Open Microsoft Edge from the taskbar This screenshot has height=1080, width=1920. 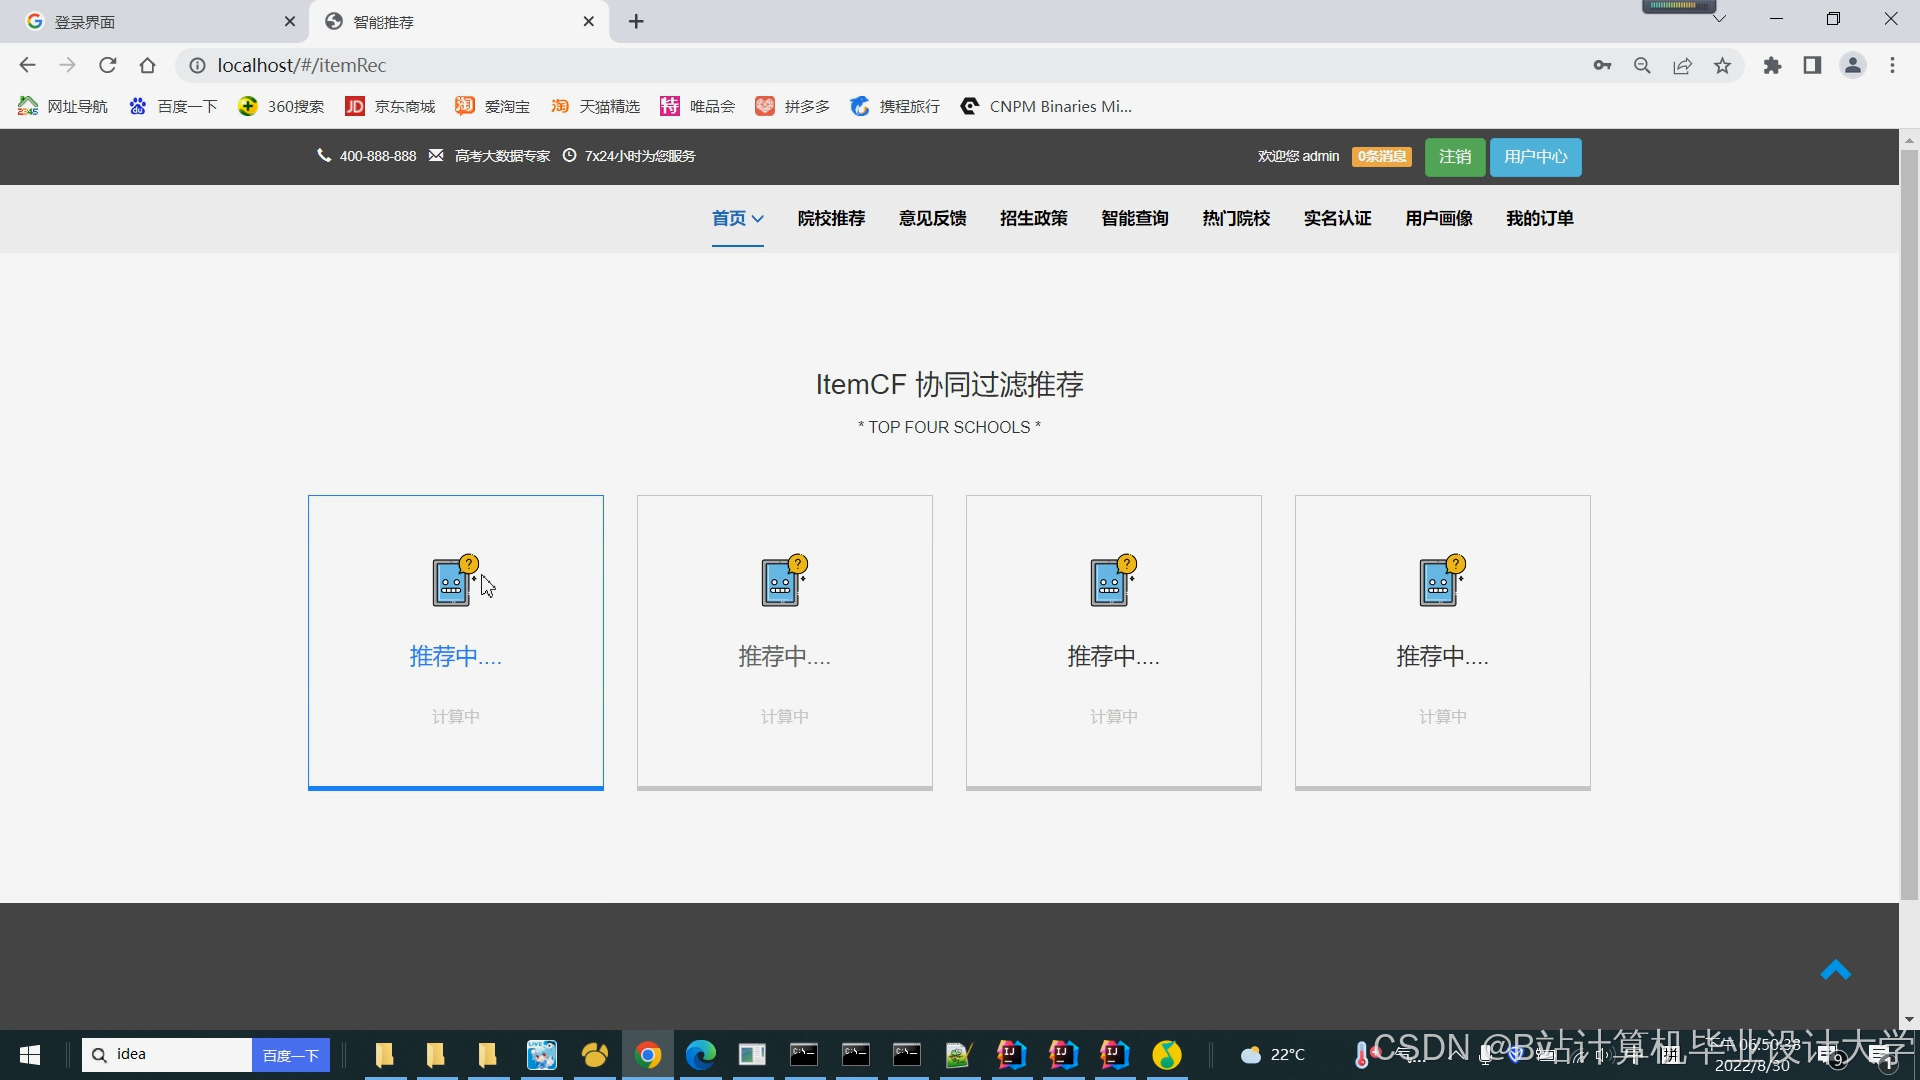tap(700, 1054)
